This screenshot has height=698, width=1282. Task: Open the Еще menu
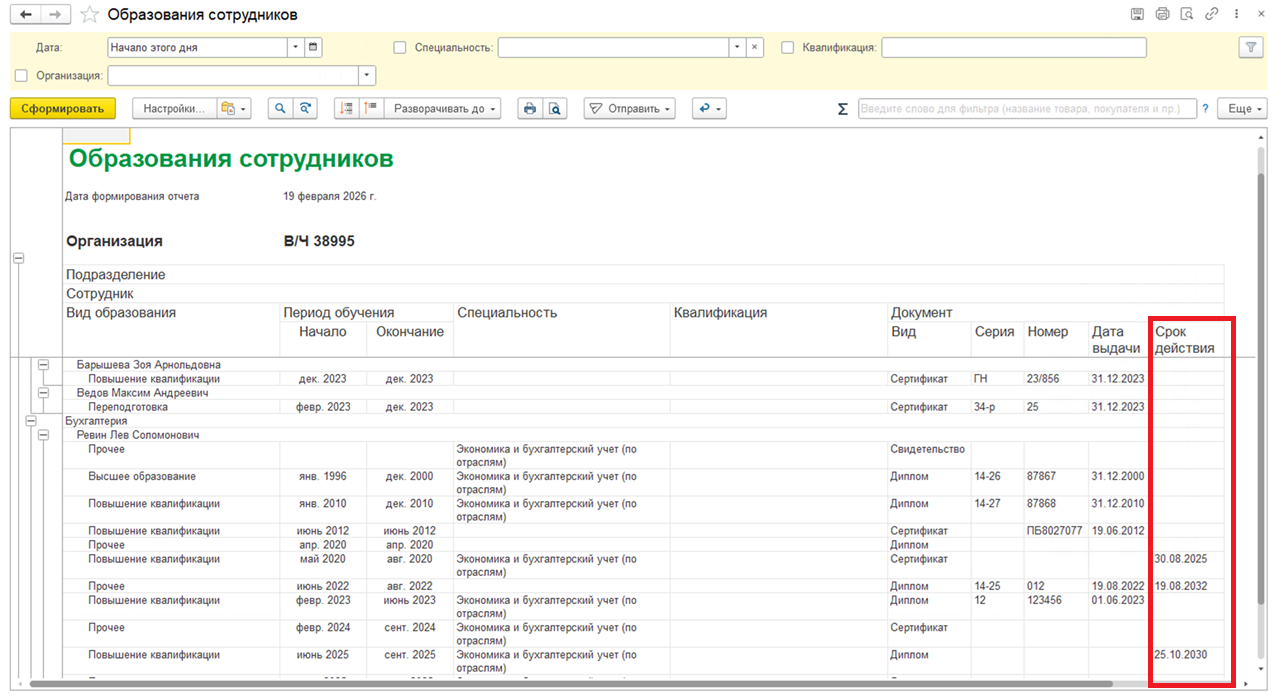point(1241,109)
